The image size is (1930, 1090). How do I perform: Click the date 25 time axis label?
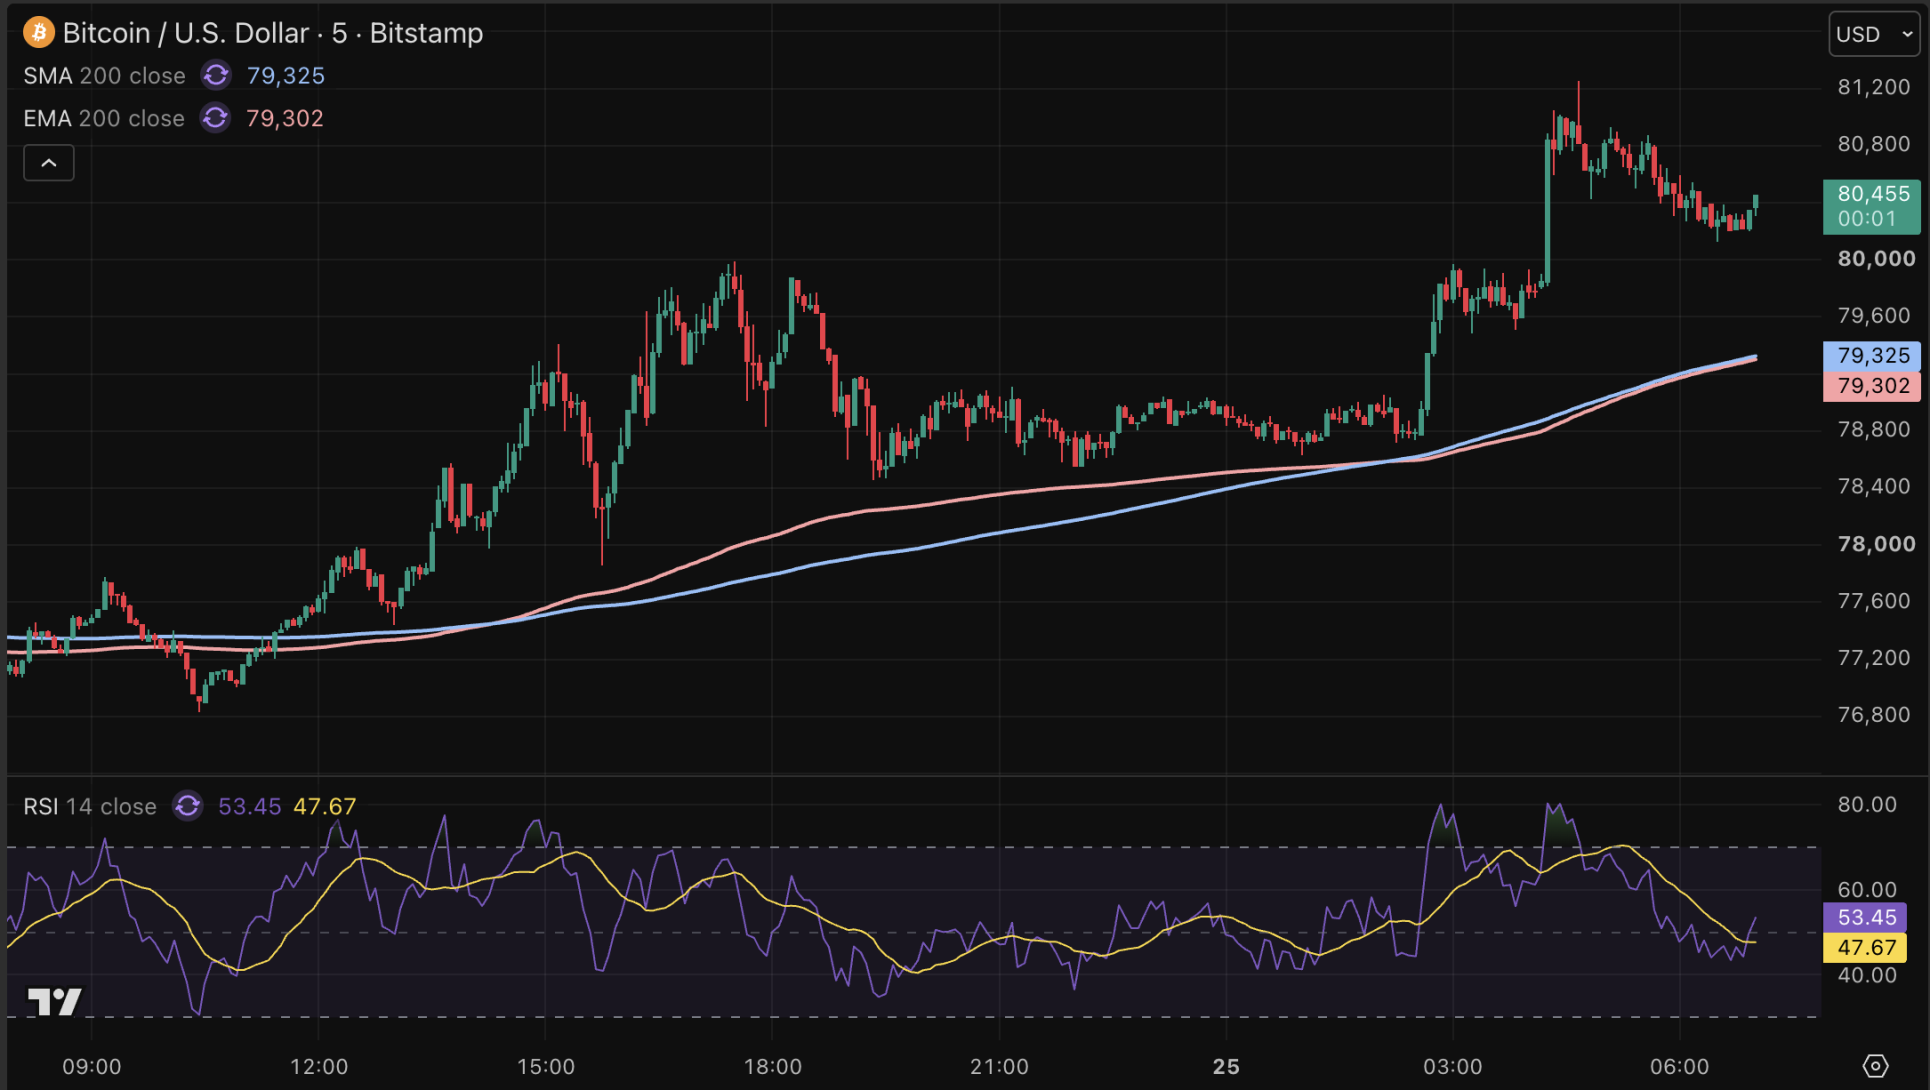pyautogui.click(x=1226, y=1067)
